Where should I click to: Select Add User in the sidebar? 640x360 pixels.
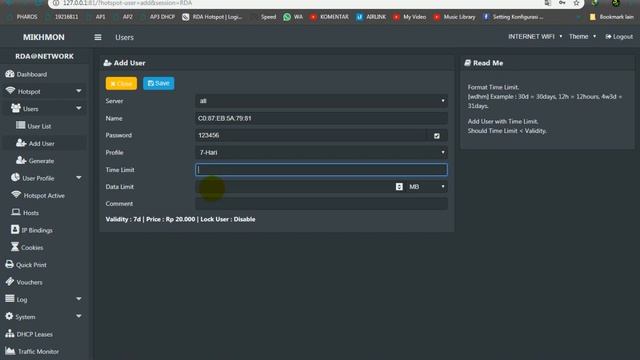coord(35,143)
